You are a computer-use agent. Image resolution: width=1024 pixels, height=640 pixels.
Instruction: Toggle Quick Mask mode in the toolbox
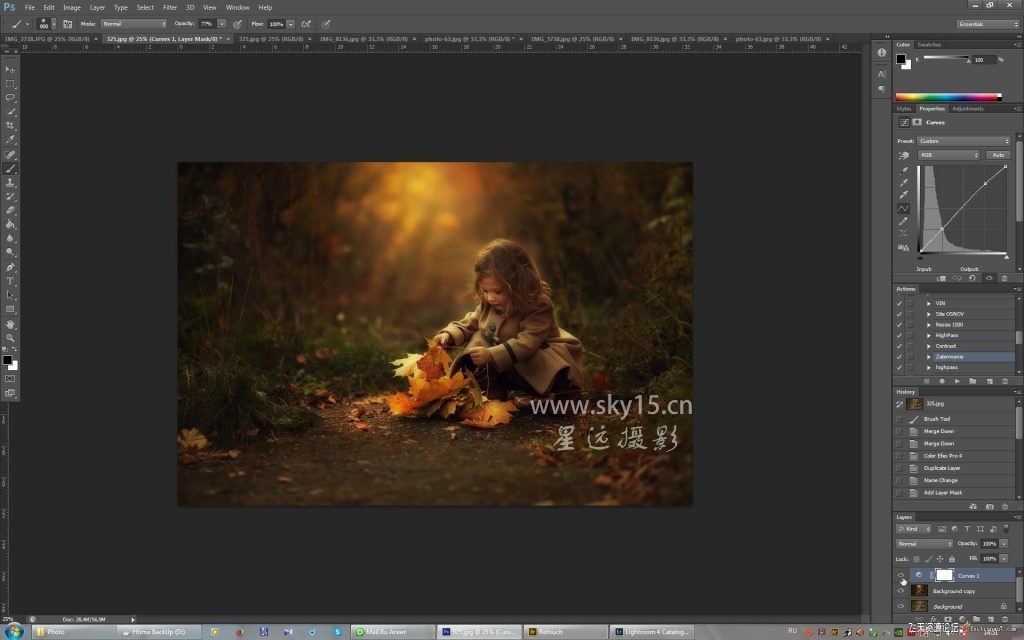pyautogui.click(x=10, y=379)
